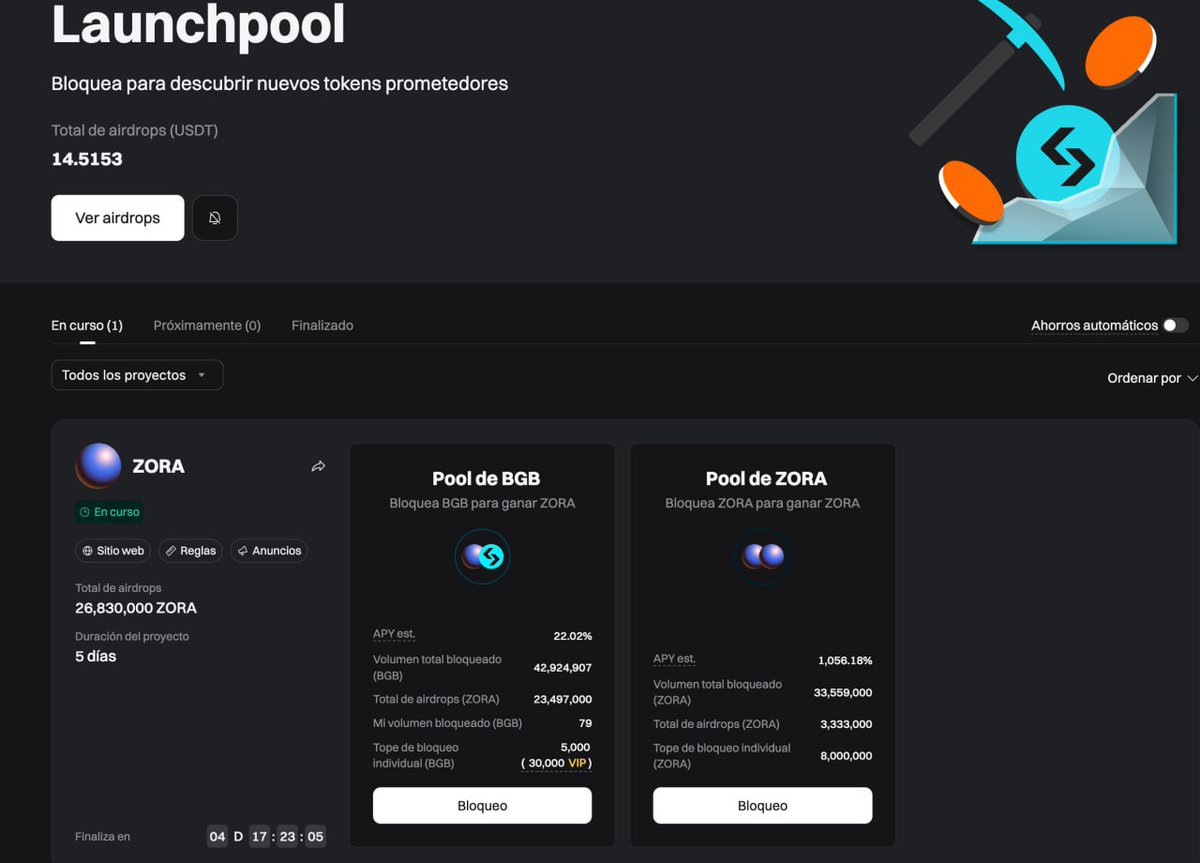Screen dimensions: 1200x863
Task: Click APY est. label in BGB pool
Action: pyautogui.click(x=394, y=634)
